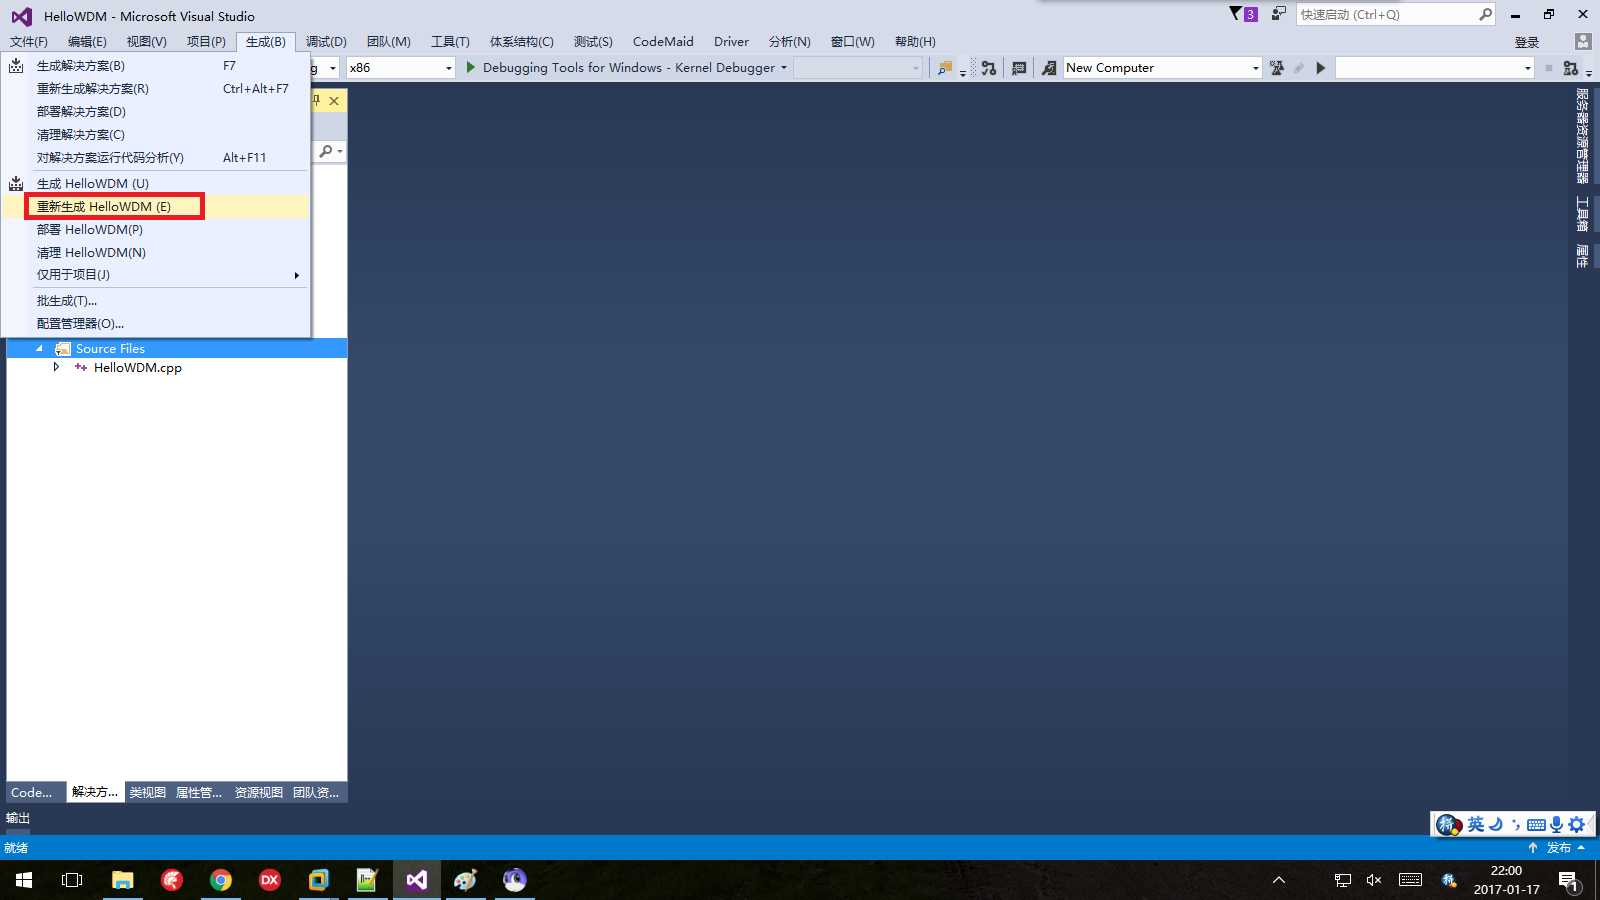Click the taskbar clock showing 22:00
This screenshot has height=900, width=1600.
pos(1506,880)
